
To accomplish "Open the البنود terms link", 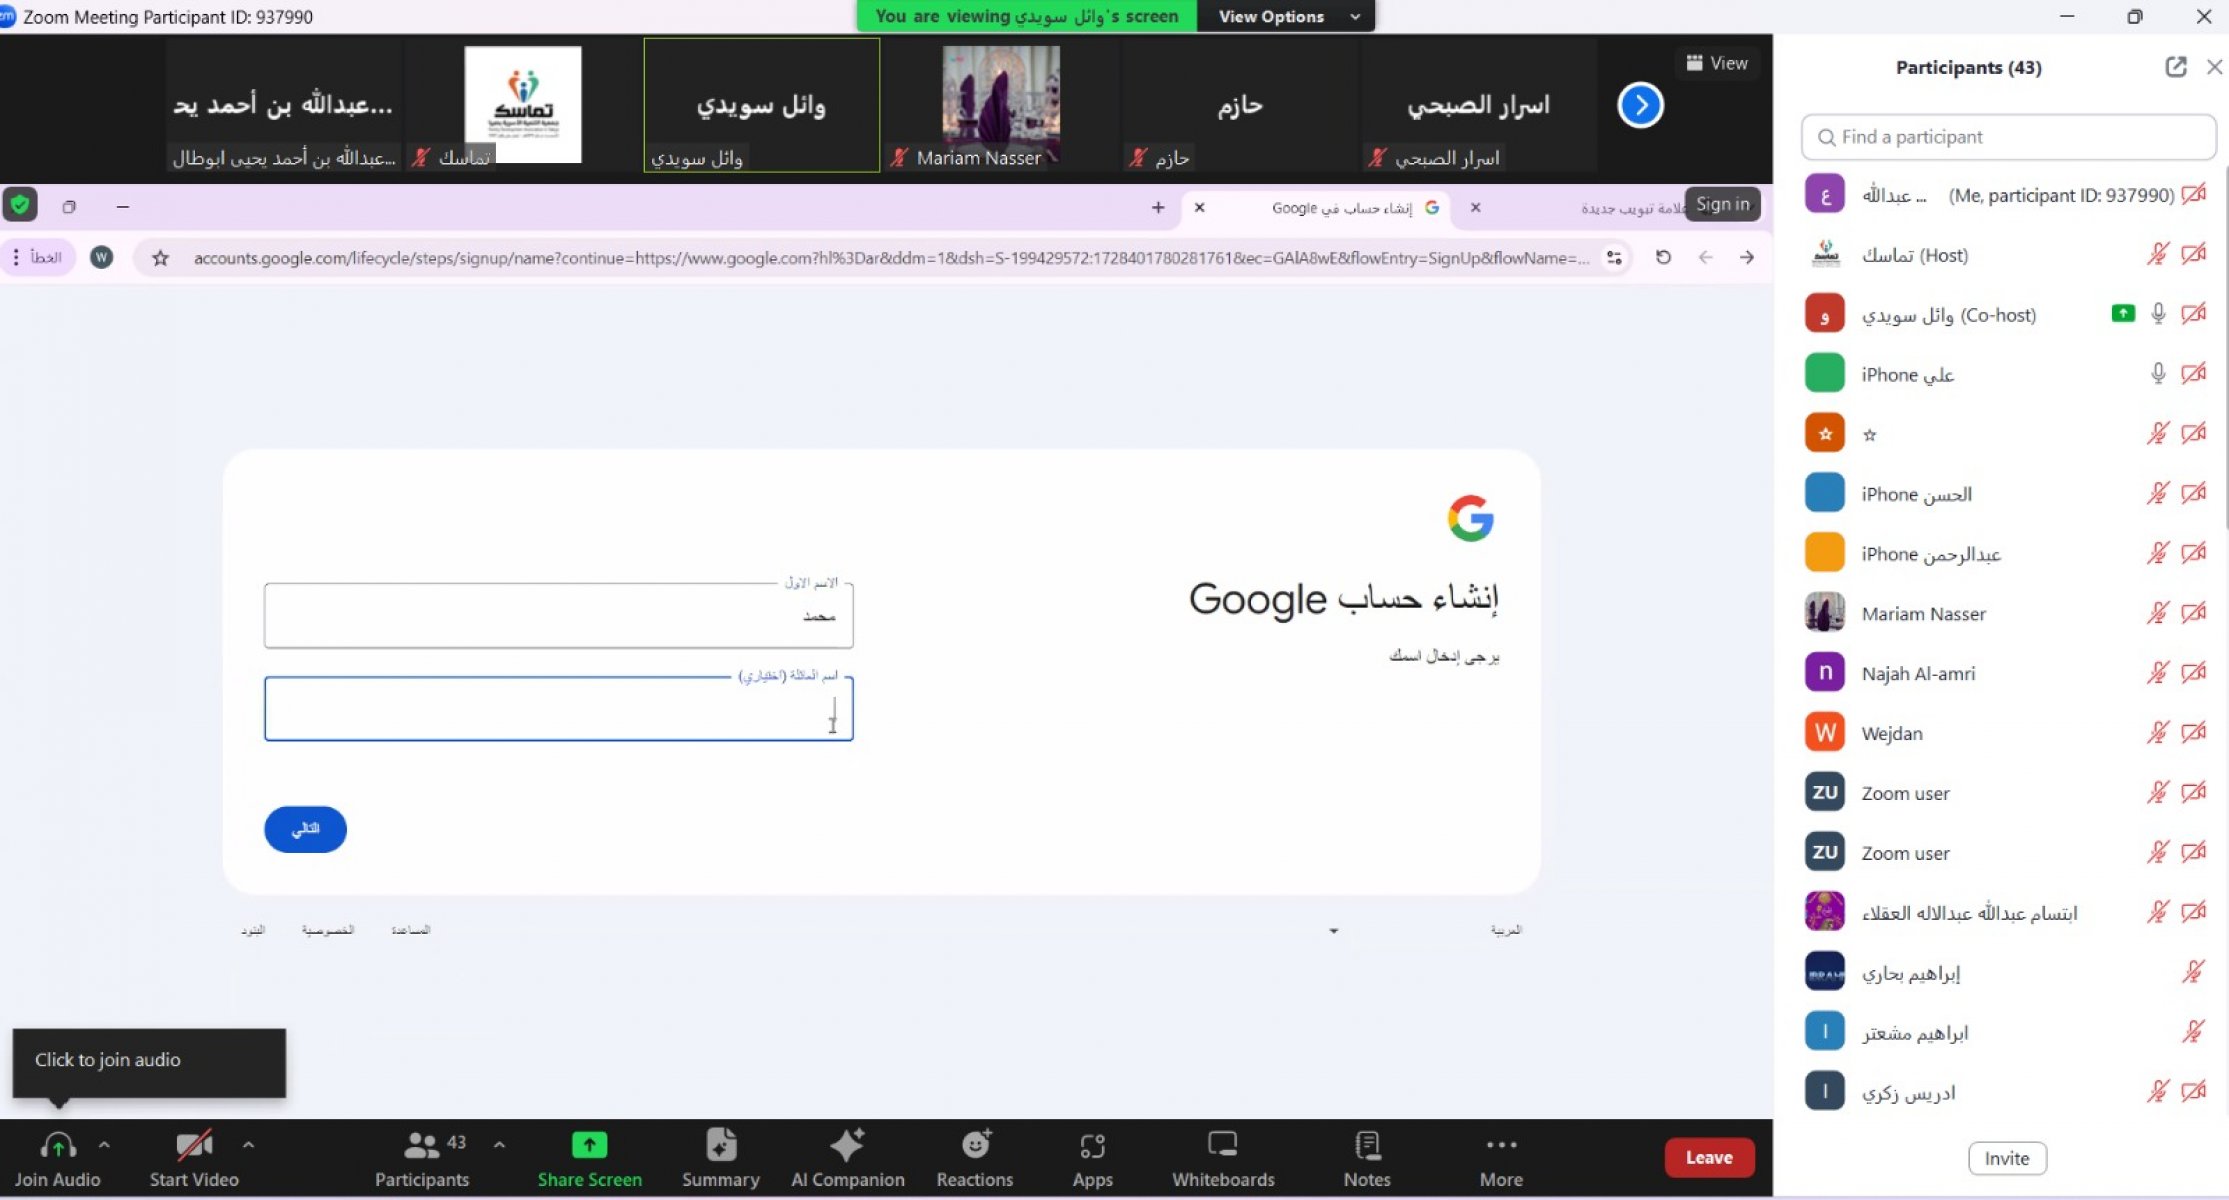I will (253, 930).
